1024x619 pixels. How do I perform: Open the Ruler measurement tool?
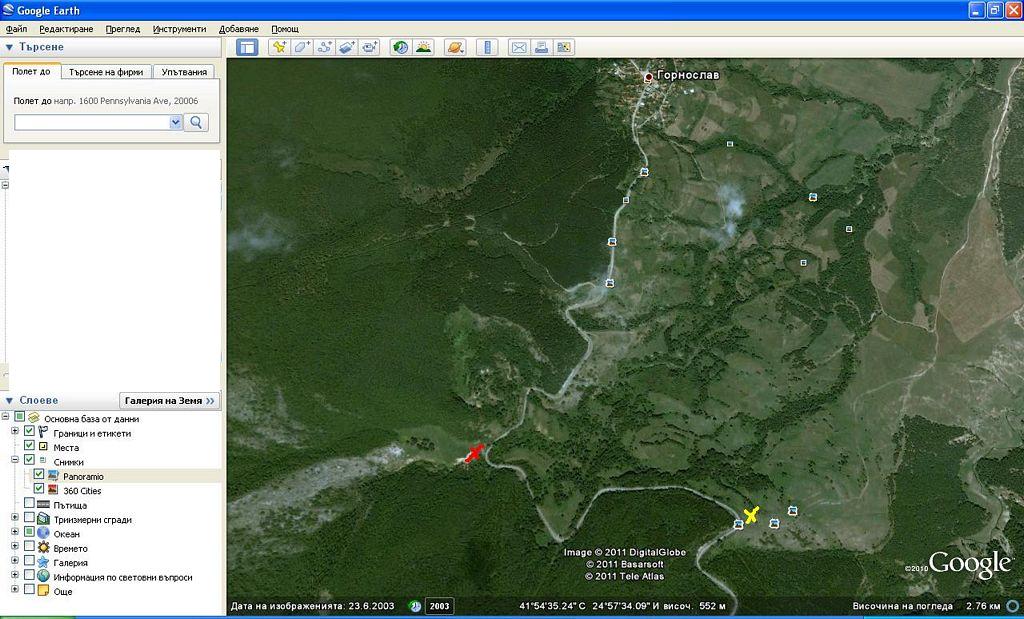[x=487, y=47]
